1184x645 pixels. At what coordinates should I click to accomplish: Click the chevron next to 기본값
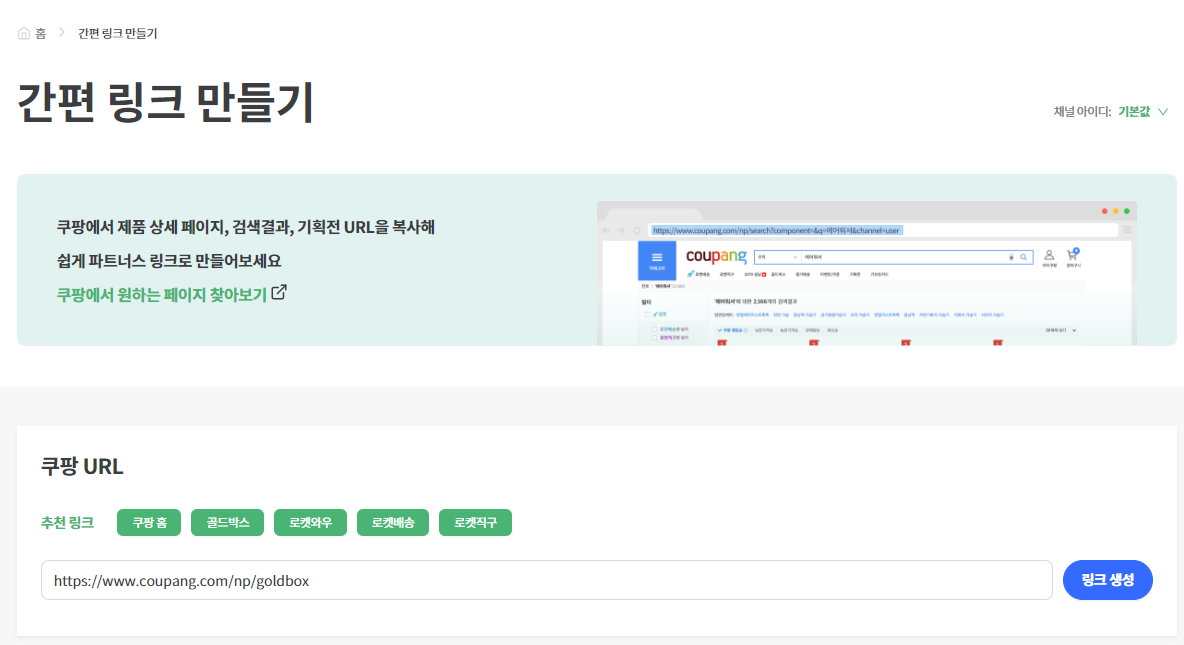[1163, 112]
